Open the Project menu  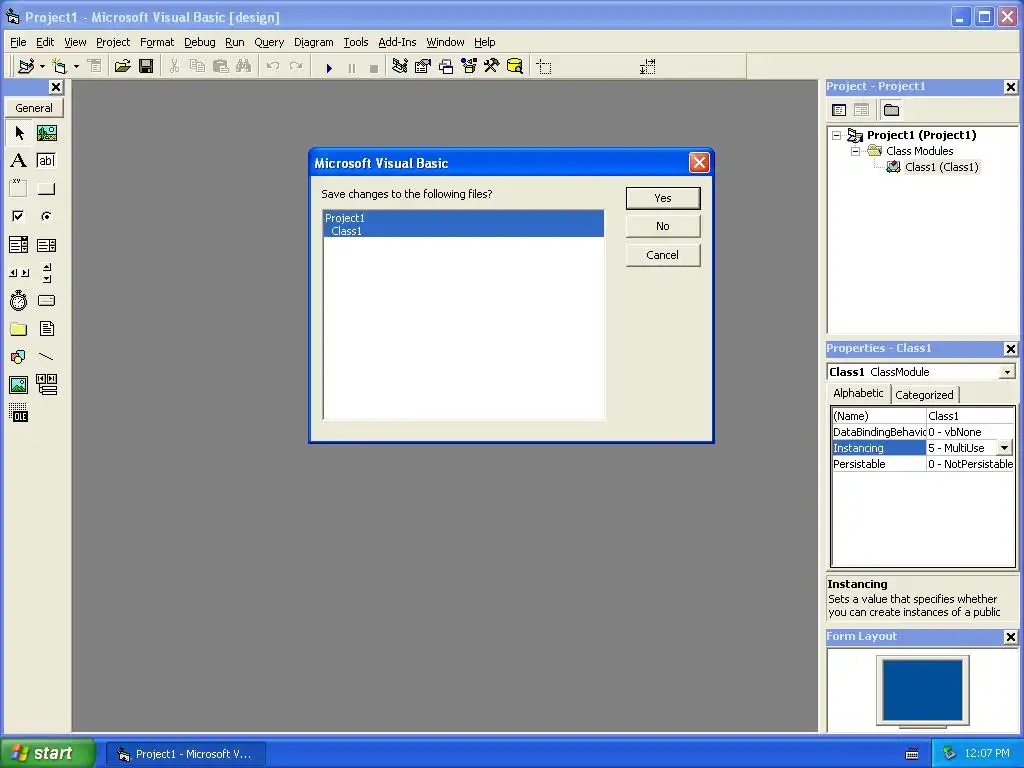(x=113, y=42)
